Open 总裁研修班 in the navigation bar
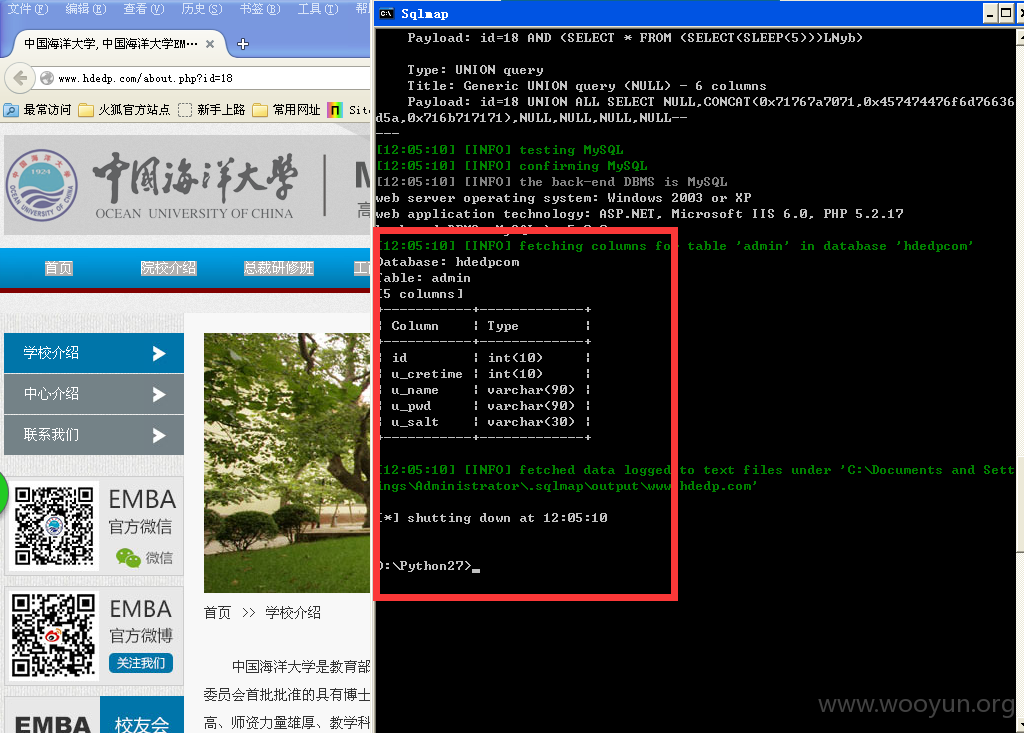Screen dimensions: 1024x733 278,268
